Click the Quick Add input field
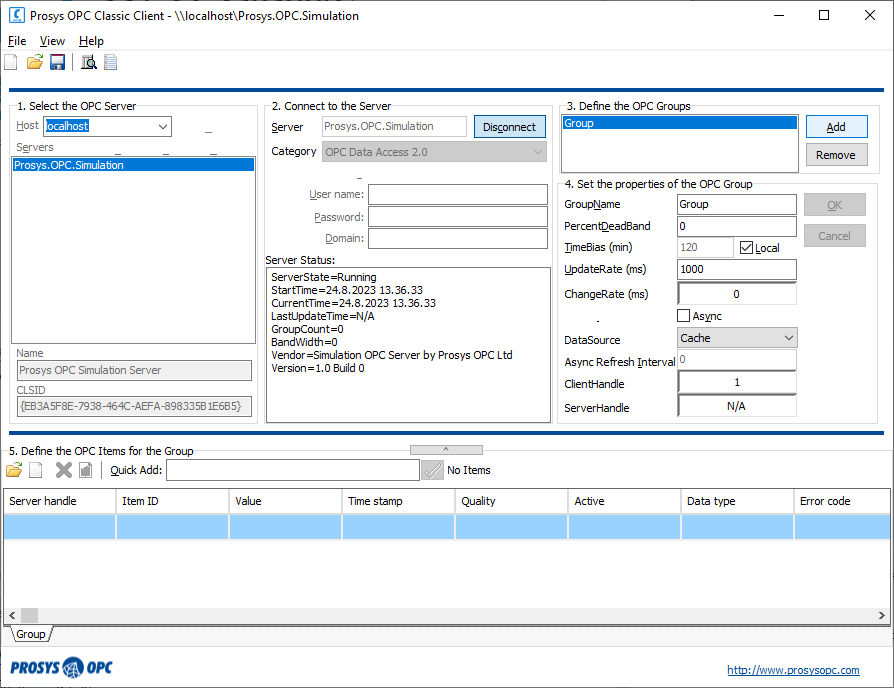The image size is (894, 688). (293, 470)
